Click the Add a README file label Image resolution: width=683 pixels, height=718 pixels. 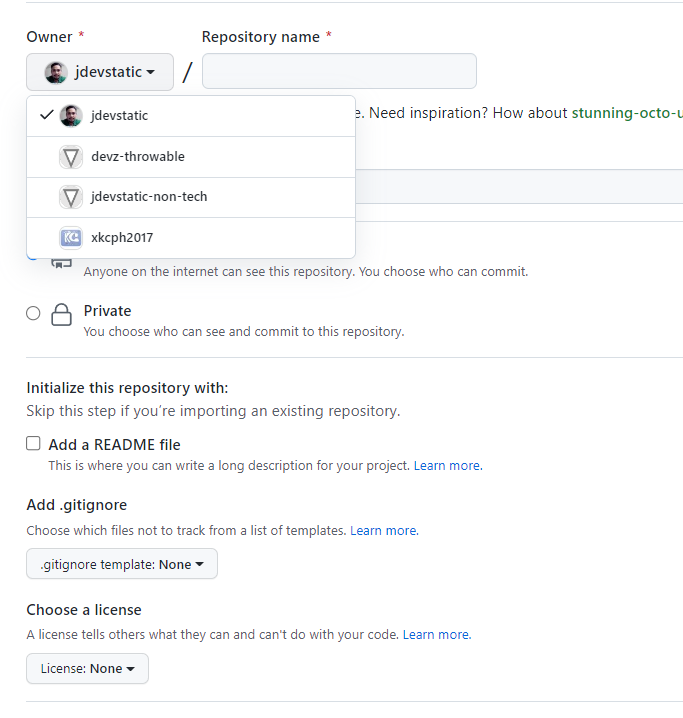tap(114, 445)
